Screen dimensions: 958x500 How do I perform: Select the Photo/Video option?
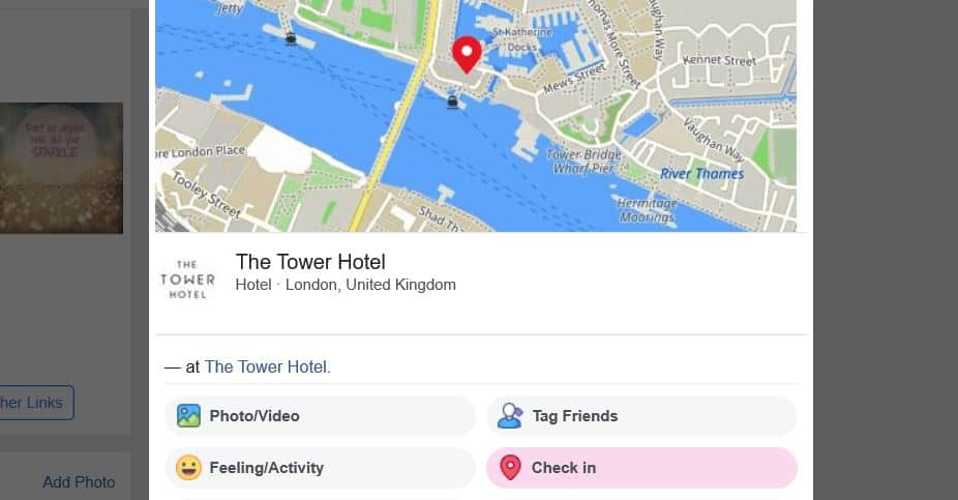(x=320, y=416)
